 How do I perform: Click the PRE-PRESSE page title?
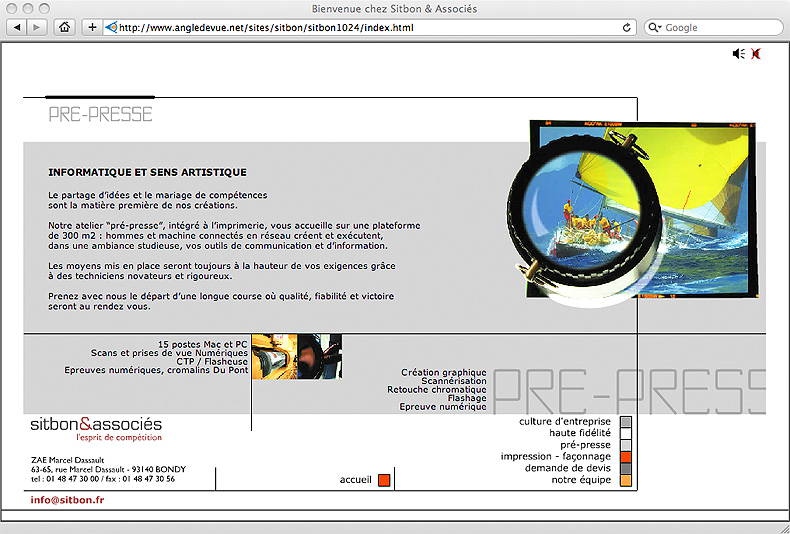coord(100,115)
